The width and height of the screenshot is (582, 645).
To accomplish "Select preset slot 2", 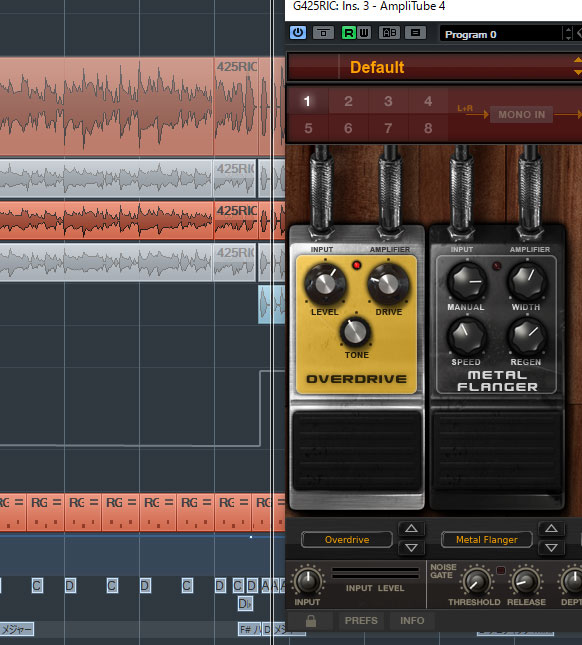I will tap(348, 101).
